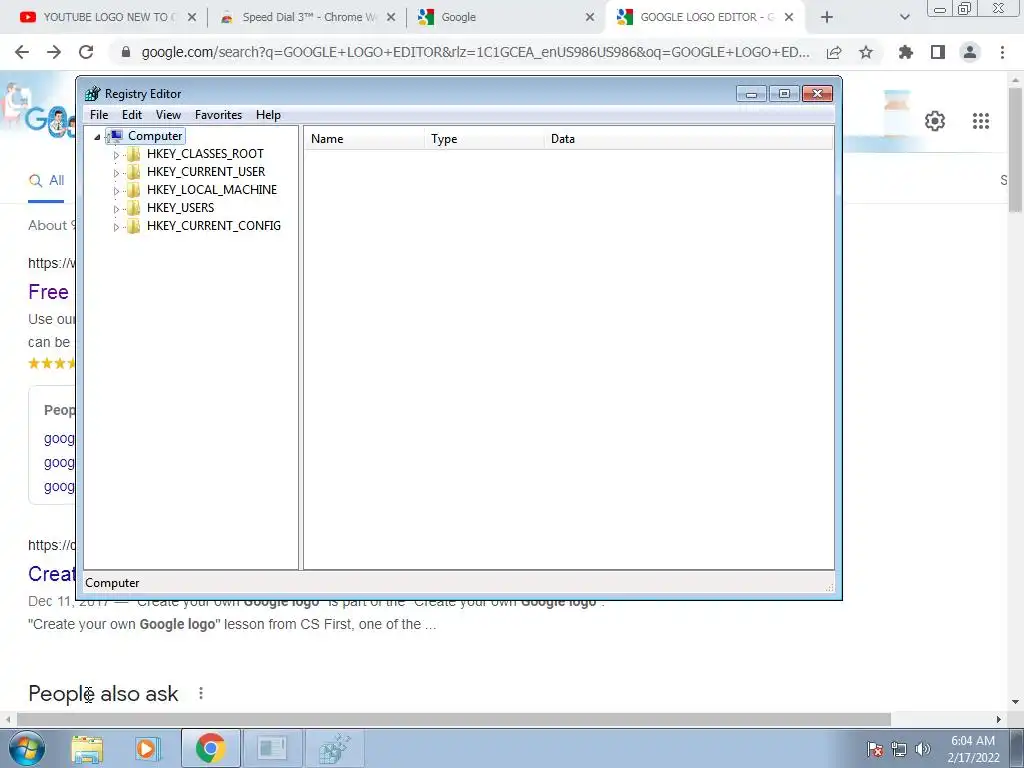Click the HKEY_LOCAL_MACHINE folder icon
The width and height of the screenshot is (1024, 768).
pyautogui.click(x=133, y=190)
